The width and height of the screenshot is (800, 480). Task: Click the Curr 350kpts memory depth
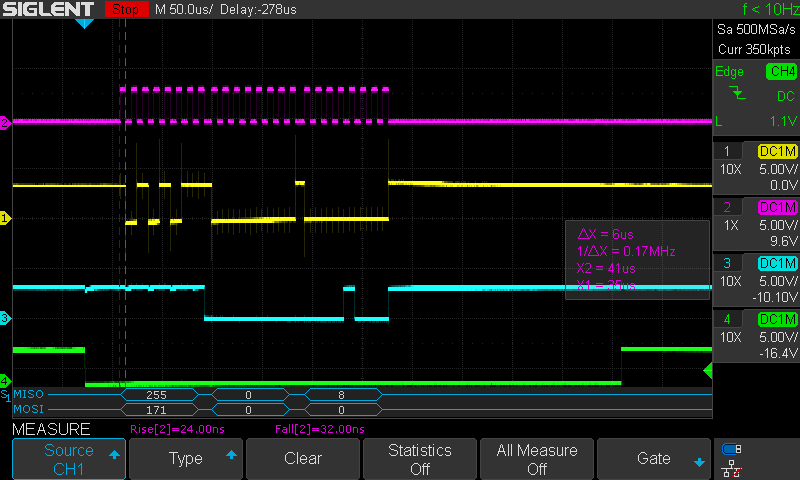[x=754, y=49]
